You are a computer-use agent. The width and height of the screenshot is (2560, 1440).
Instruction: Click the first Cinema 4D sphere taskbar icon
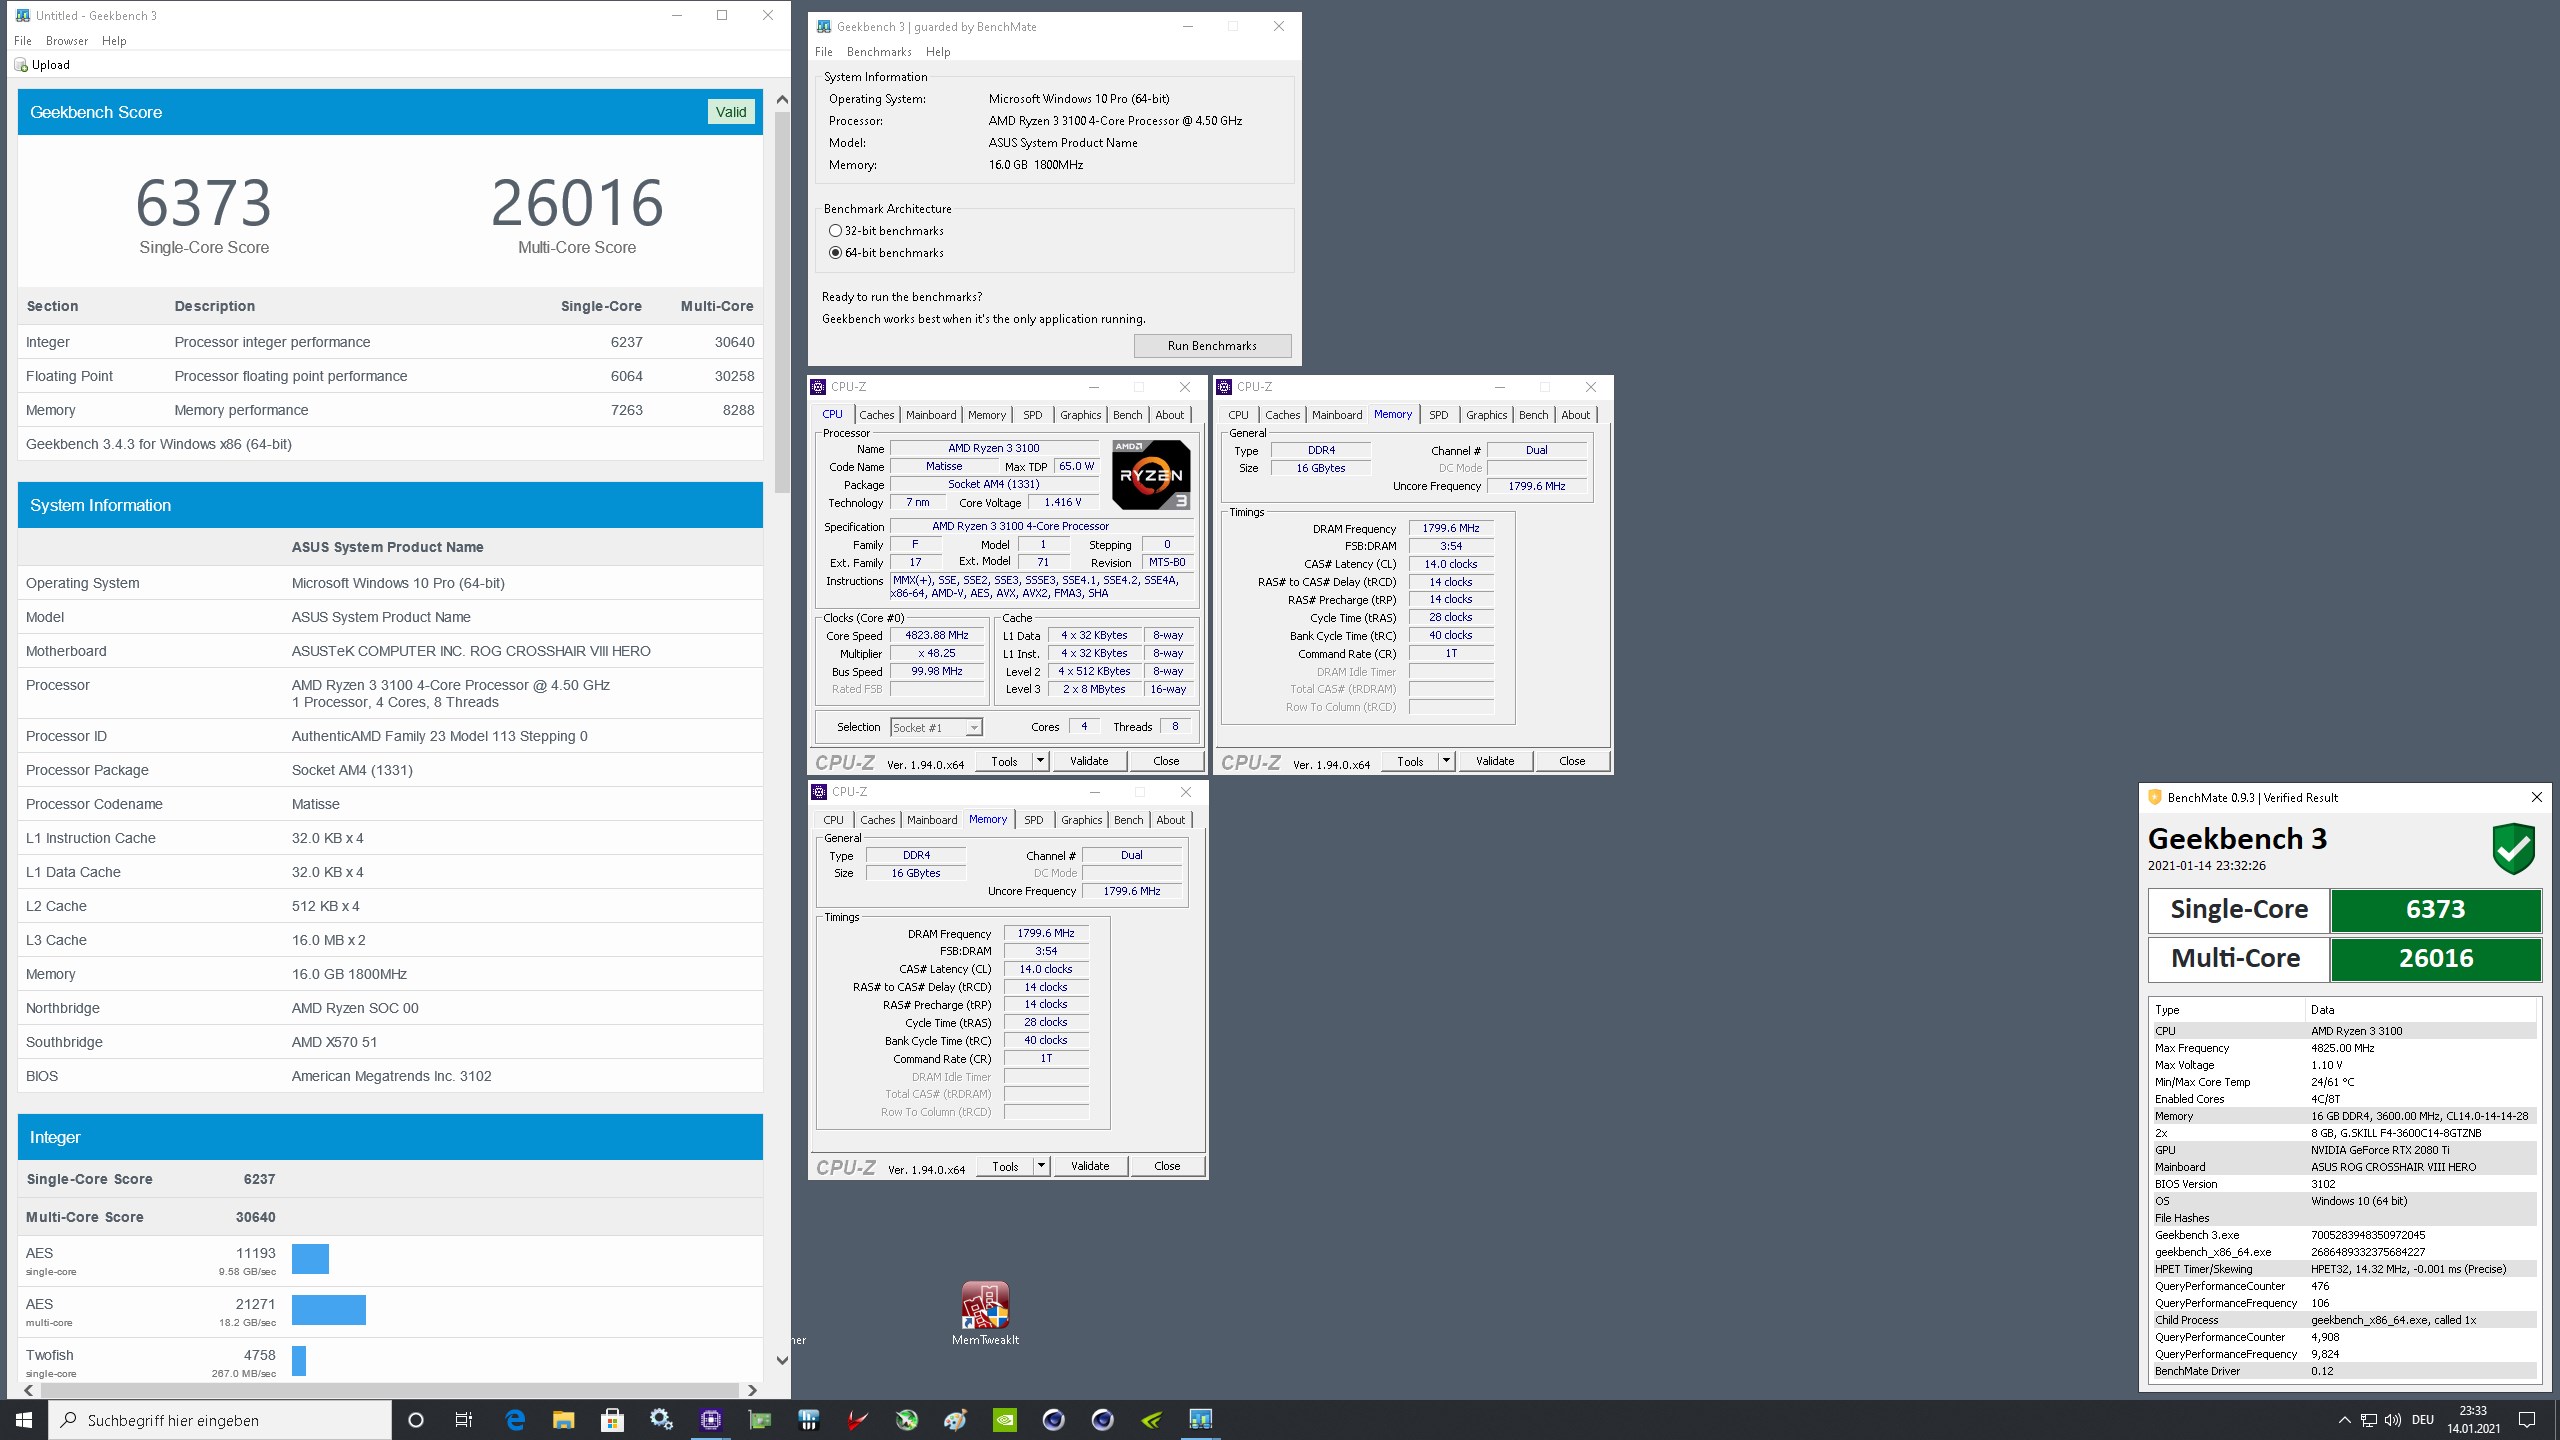coord(1053,1420)
